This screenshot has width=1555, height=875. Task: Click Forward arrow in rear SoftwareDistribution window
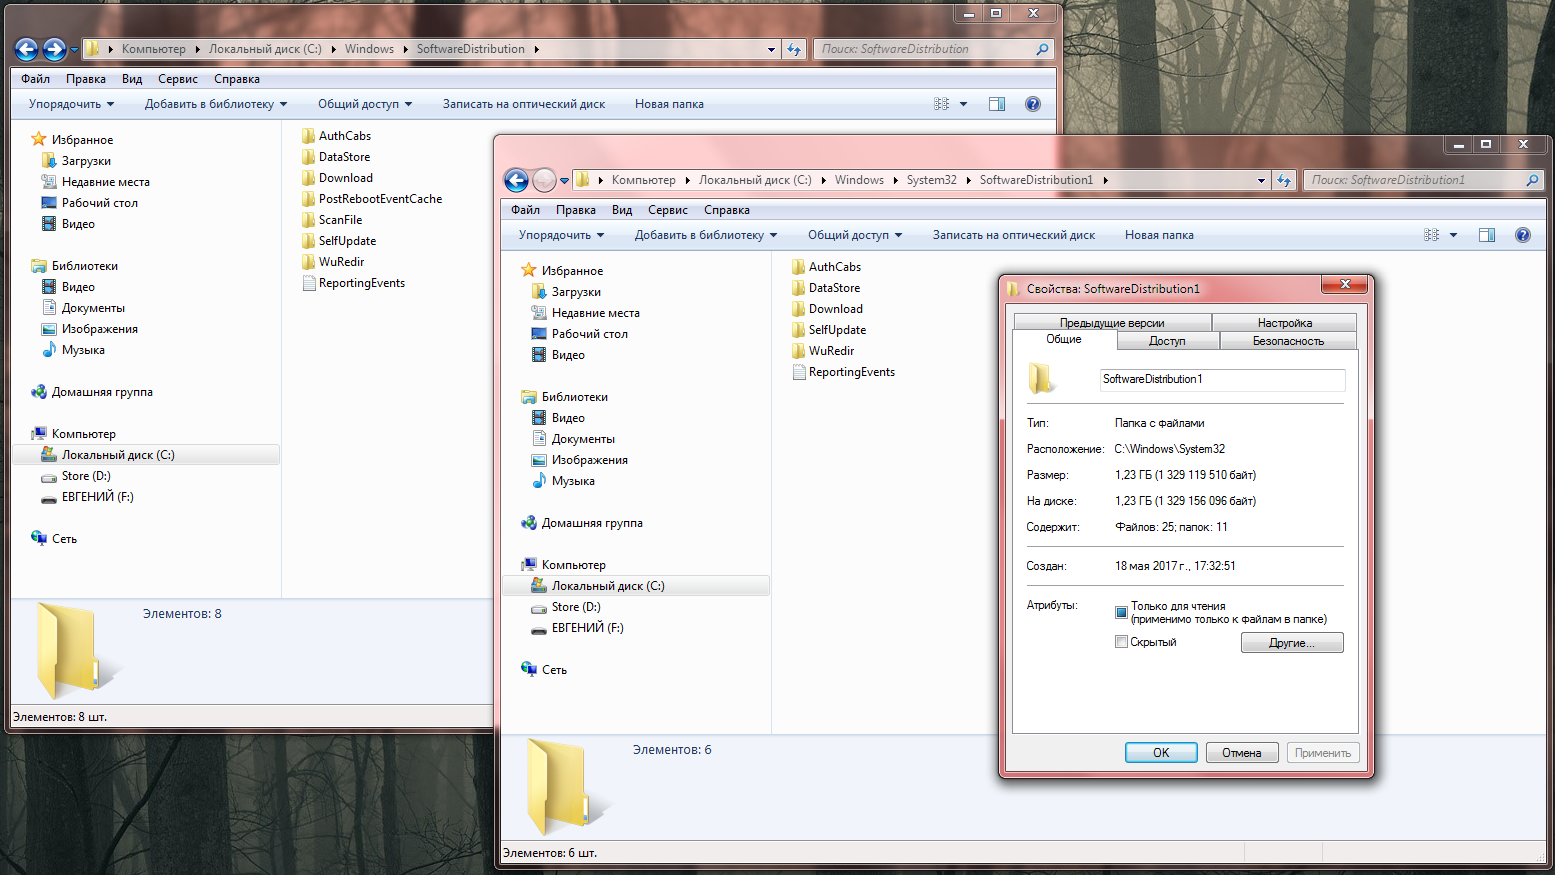click(x=54, y=49)
